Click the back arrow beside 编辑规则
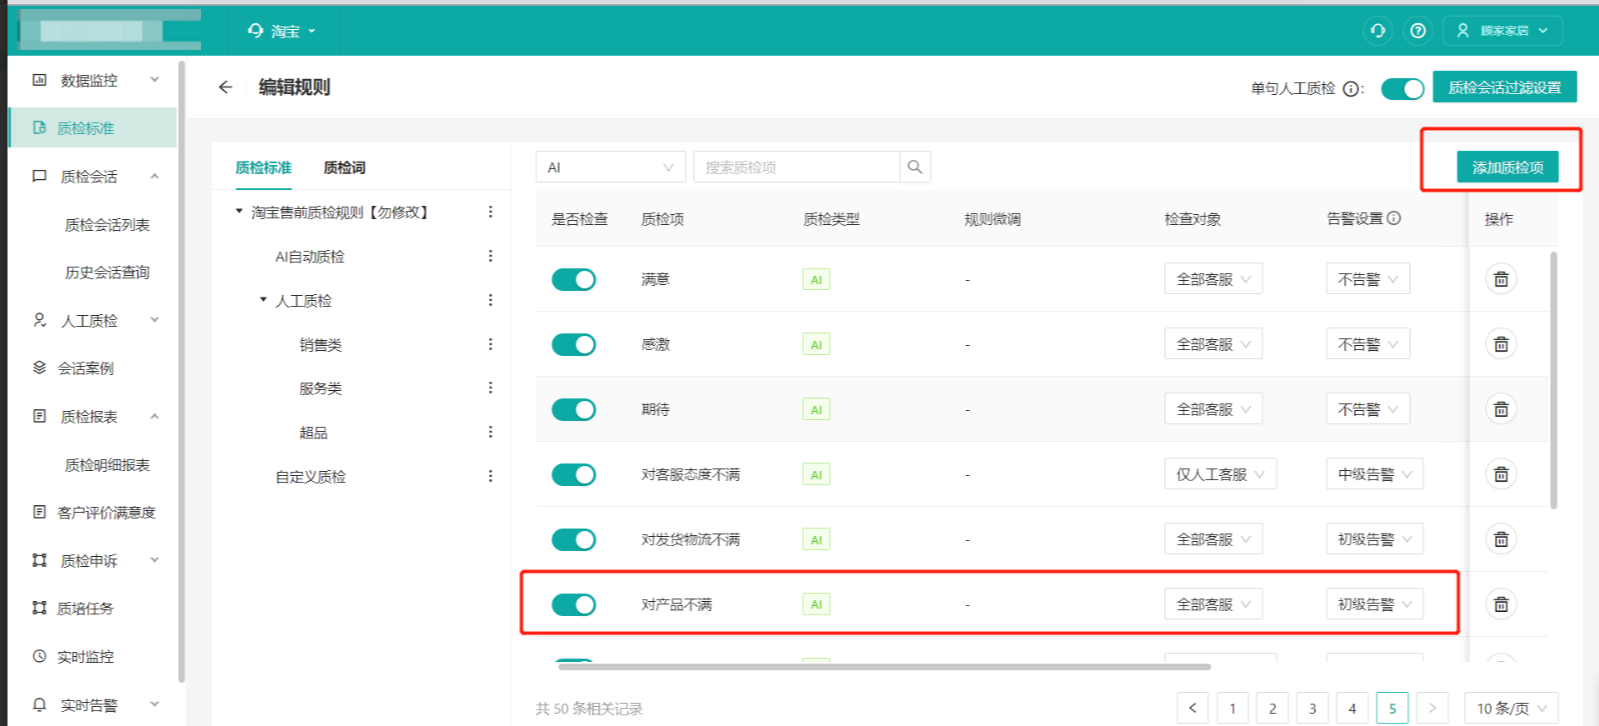Screen dimensions: 1599x726 pos(225,87)
